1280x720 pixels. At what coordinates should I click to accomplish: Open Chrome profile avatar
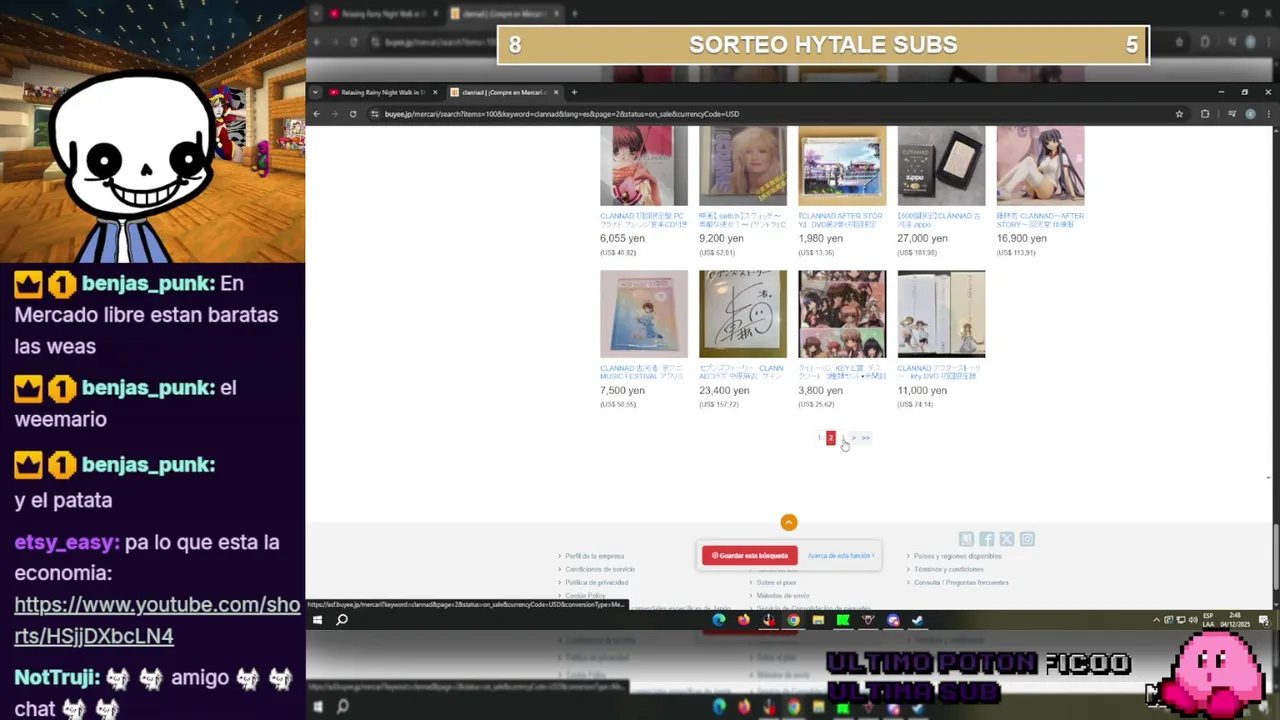pyautogui.click(x=1250, y=114)
